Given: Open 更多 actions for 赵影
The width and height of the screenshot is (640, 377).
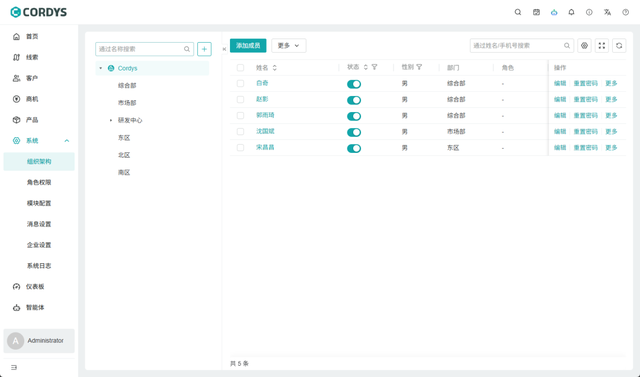Looking at the screenshot, I should coord(611,100).
